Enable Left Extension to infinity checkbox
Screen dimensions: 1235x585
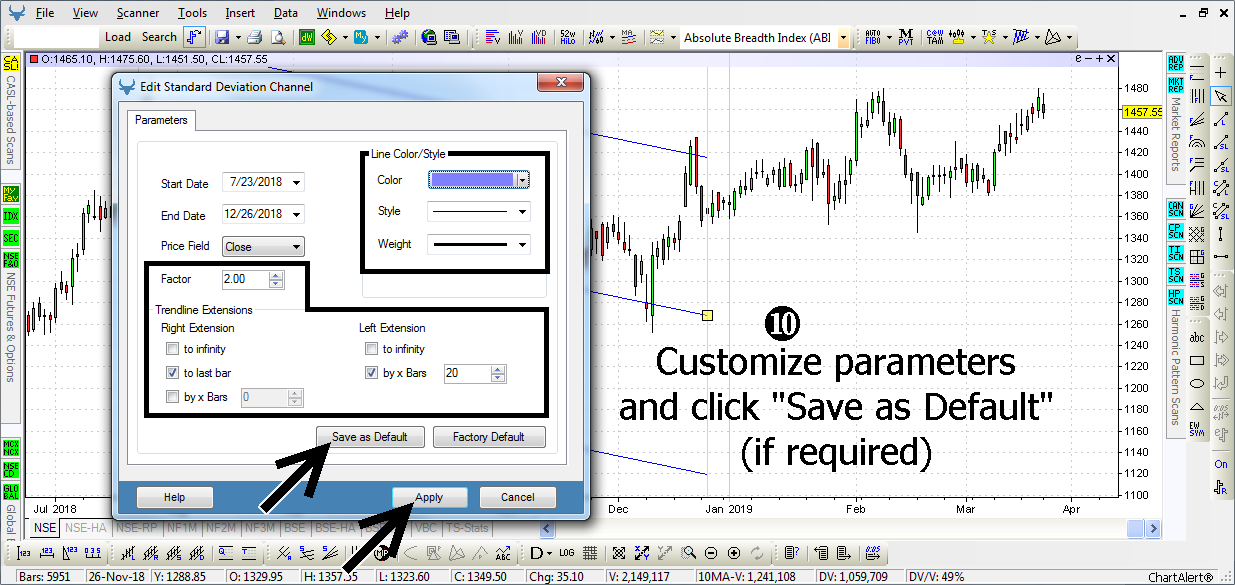coord(372,349)
